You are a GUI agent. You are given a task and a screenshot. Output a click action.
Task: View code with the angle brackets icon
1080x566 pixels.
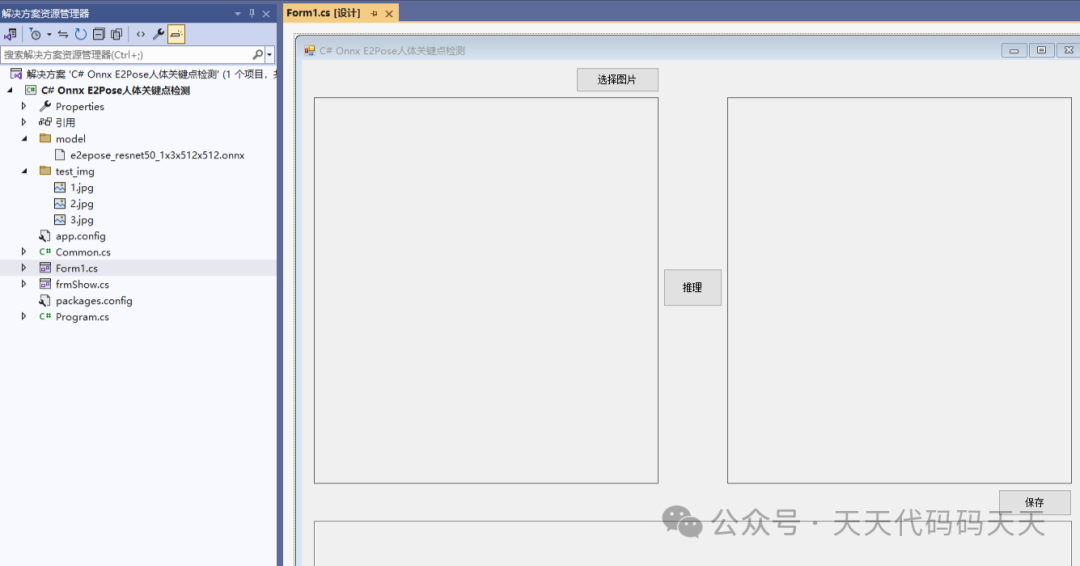(141, 34)
